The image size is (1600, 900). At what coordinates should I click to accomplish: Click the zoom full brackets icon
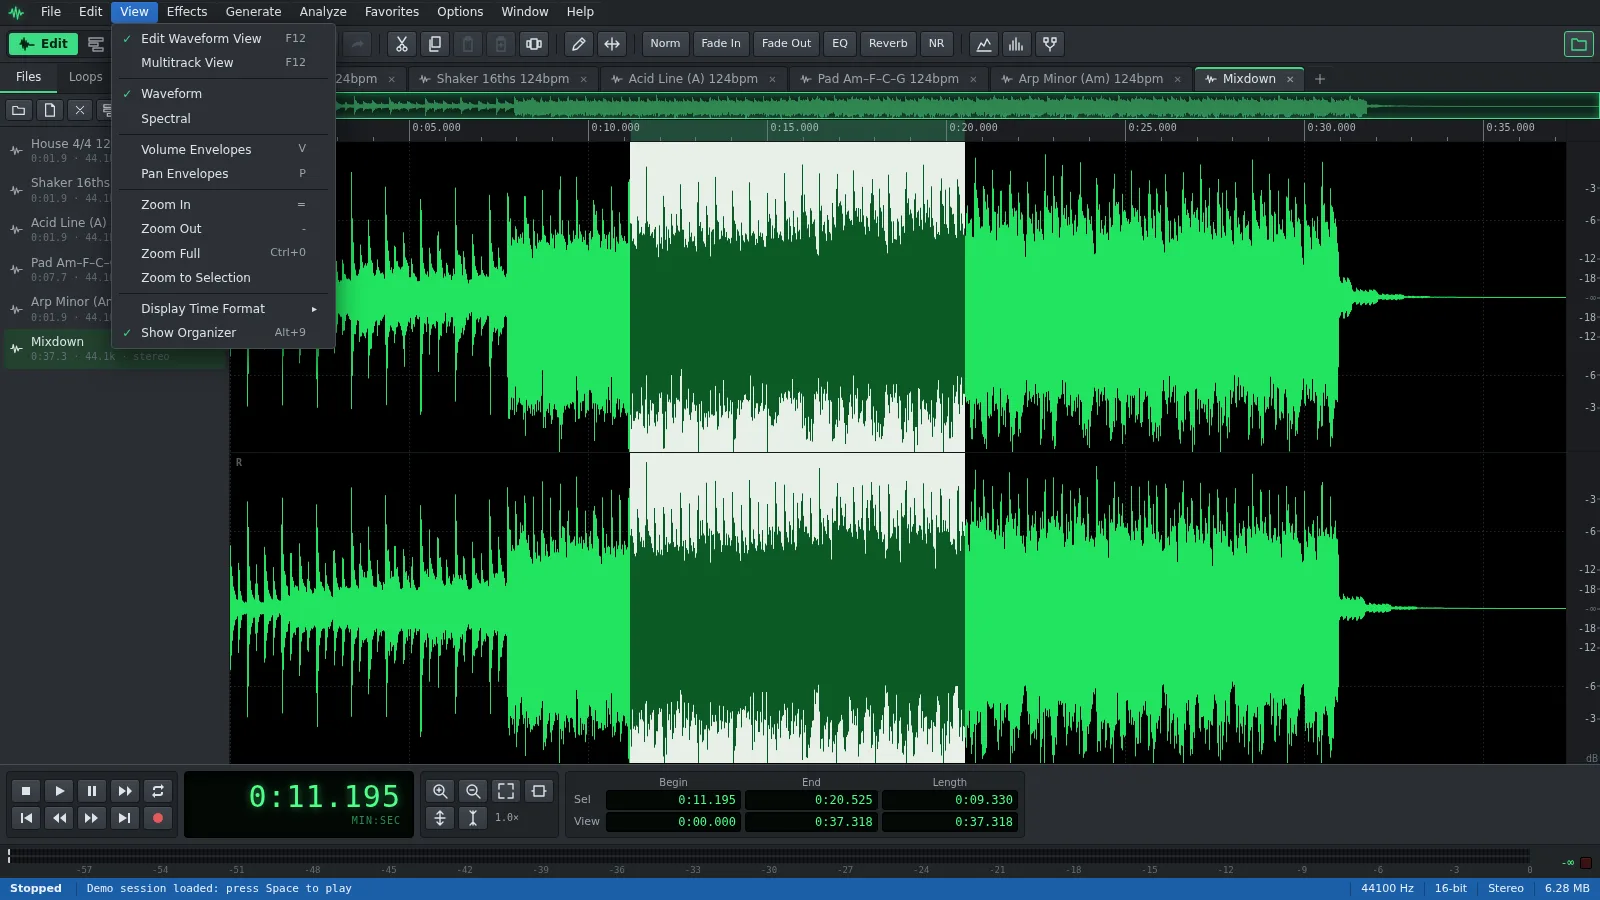(506, 791)
